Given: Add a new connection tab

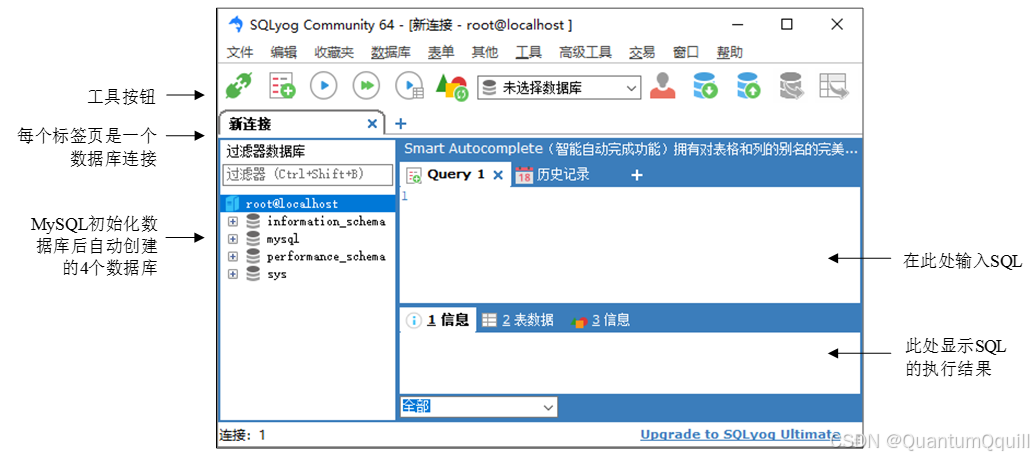Looking at the screenshot, I should pyautogui.click(x=400, y=123).
